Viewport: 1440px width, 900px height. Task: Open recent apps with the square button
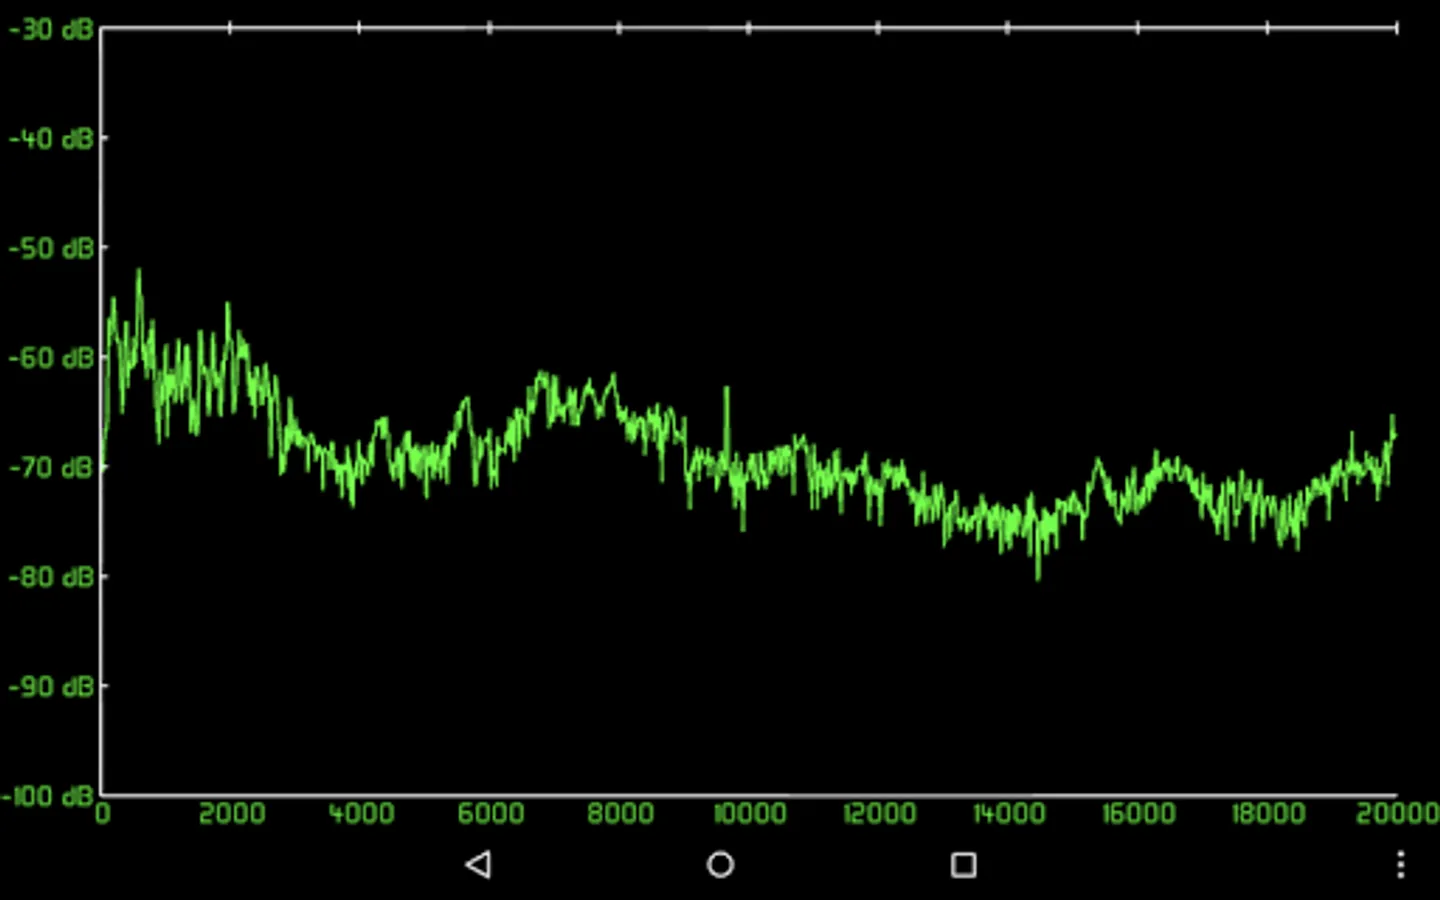[x=963, y=864]
